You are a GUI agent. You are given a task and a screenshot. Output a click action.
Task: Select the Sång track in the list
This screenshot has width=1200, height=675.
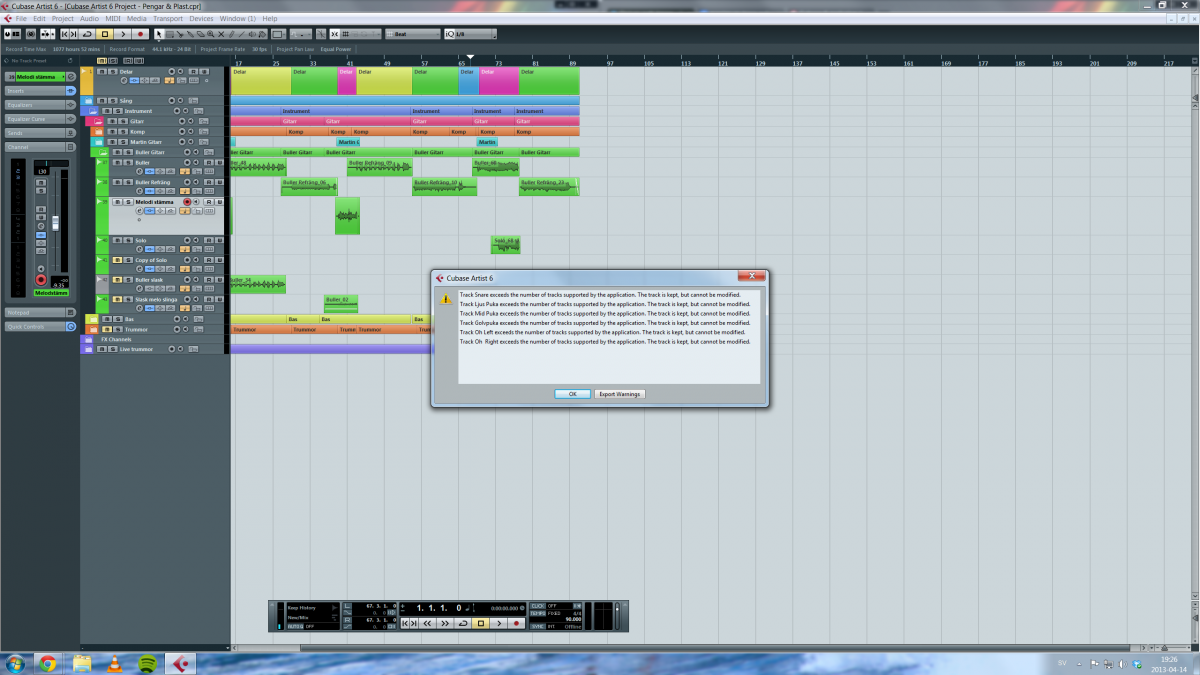[126, 101]
